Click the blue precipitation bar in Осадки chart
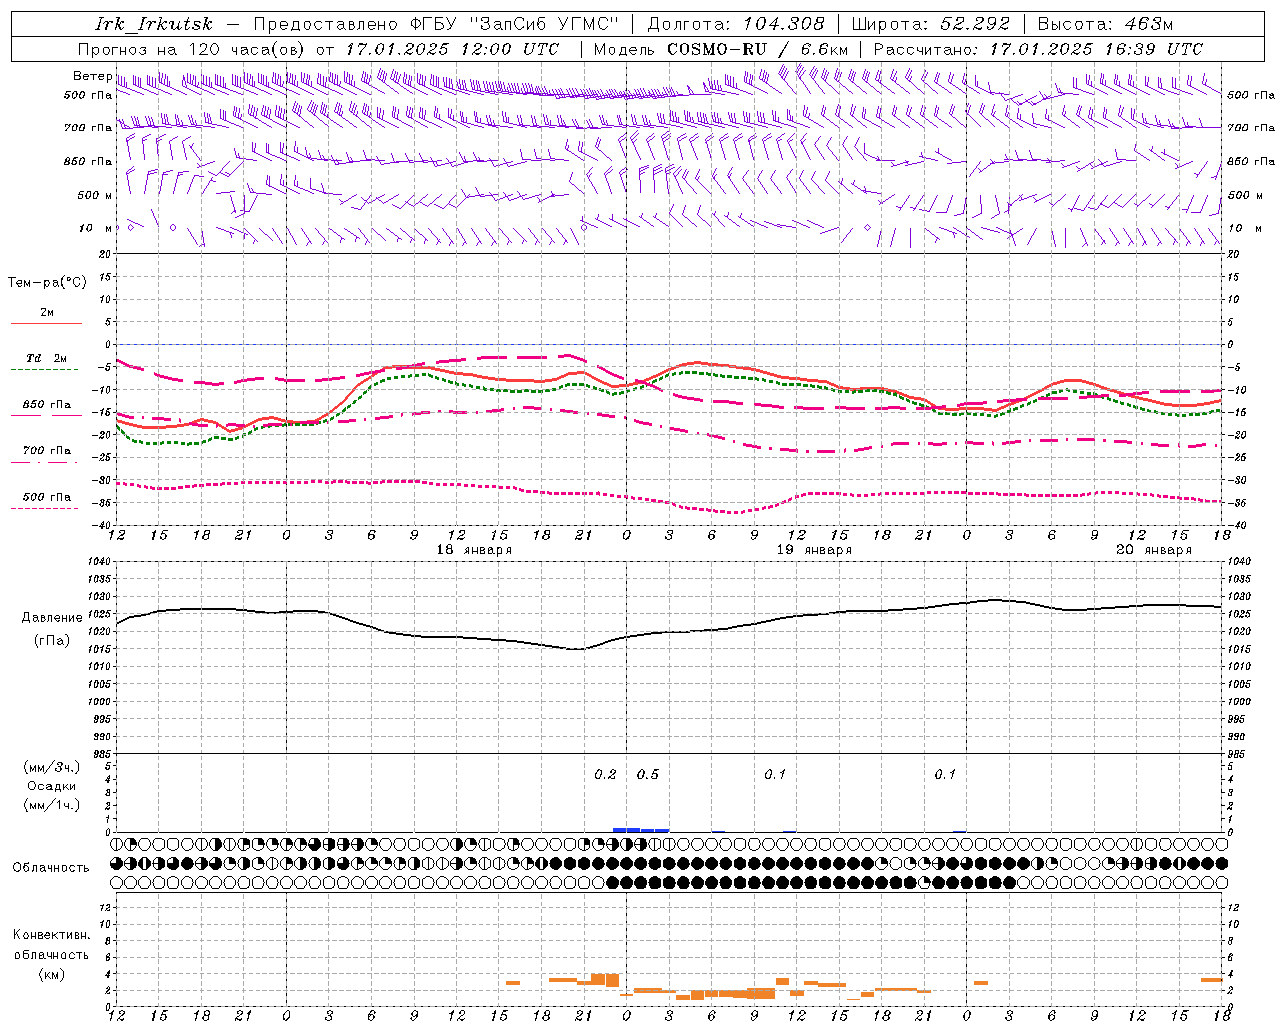Screen dimensions: 1280x1024 (640, 830)
